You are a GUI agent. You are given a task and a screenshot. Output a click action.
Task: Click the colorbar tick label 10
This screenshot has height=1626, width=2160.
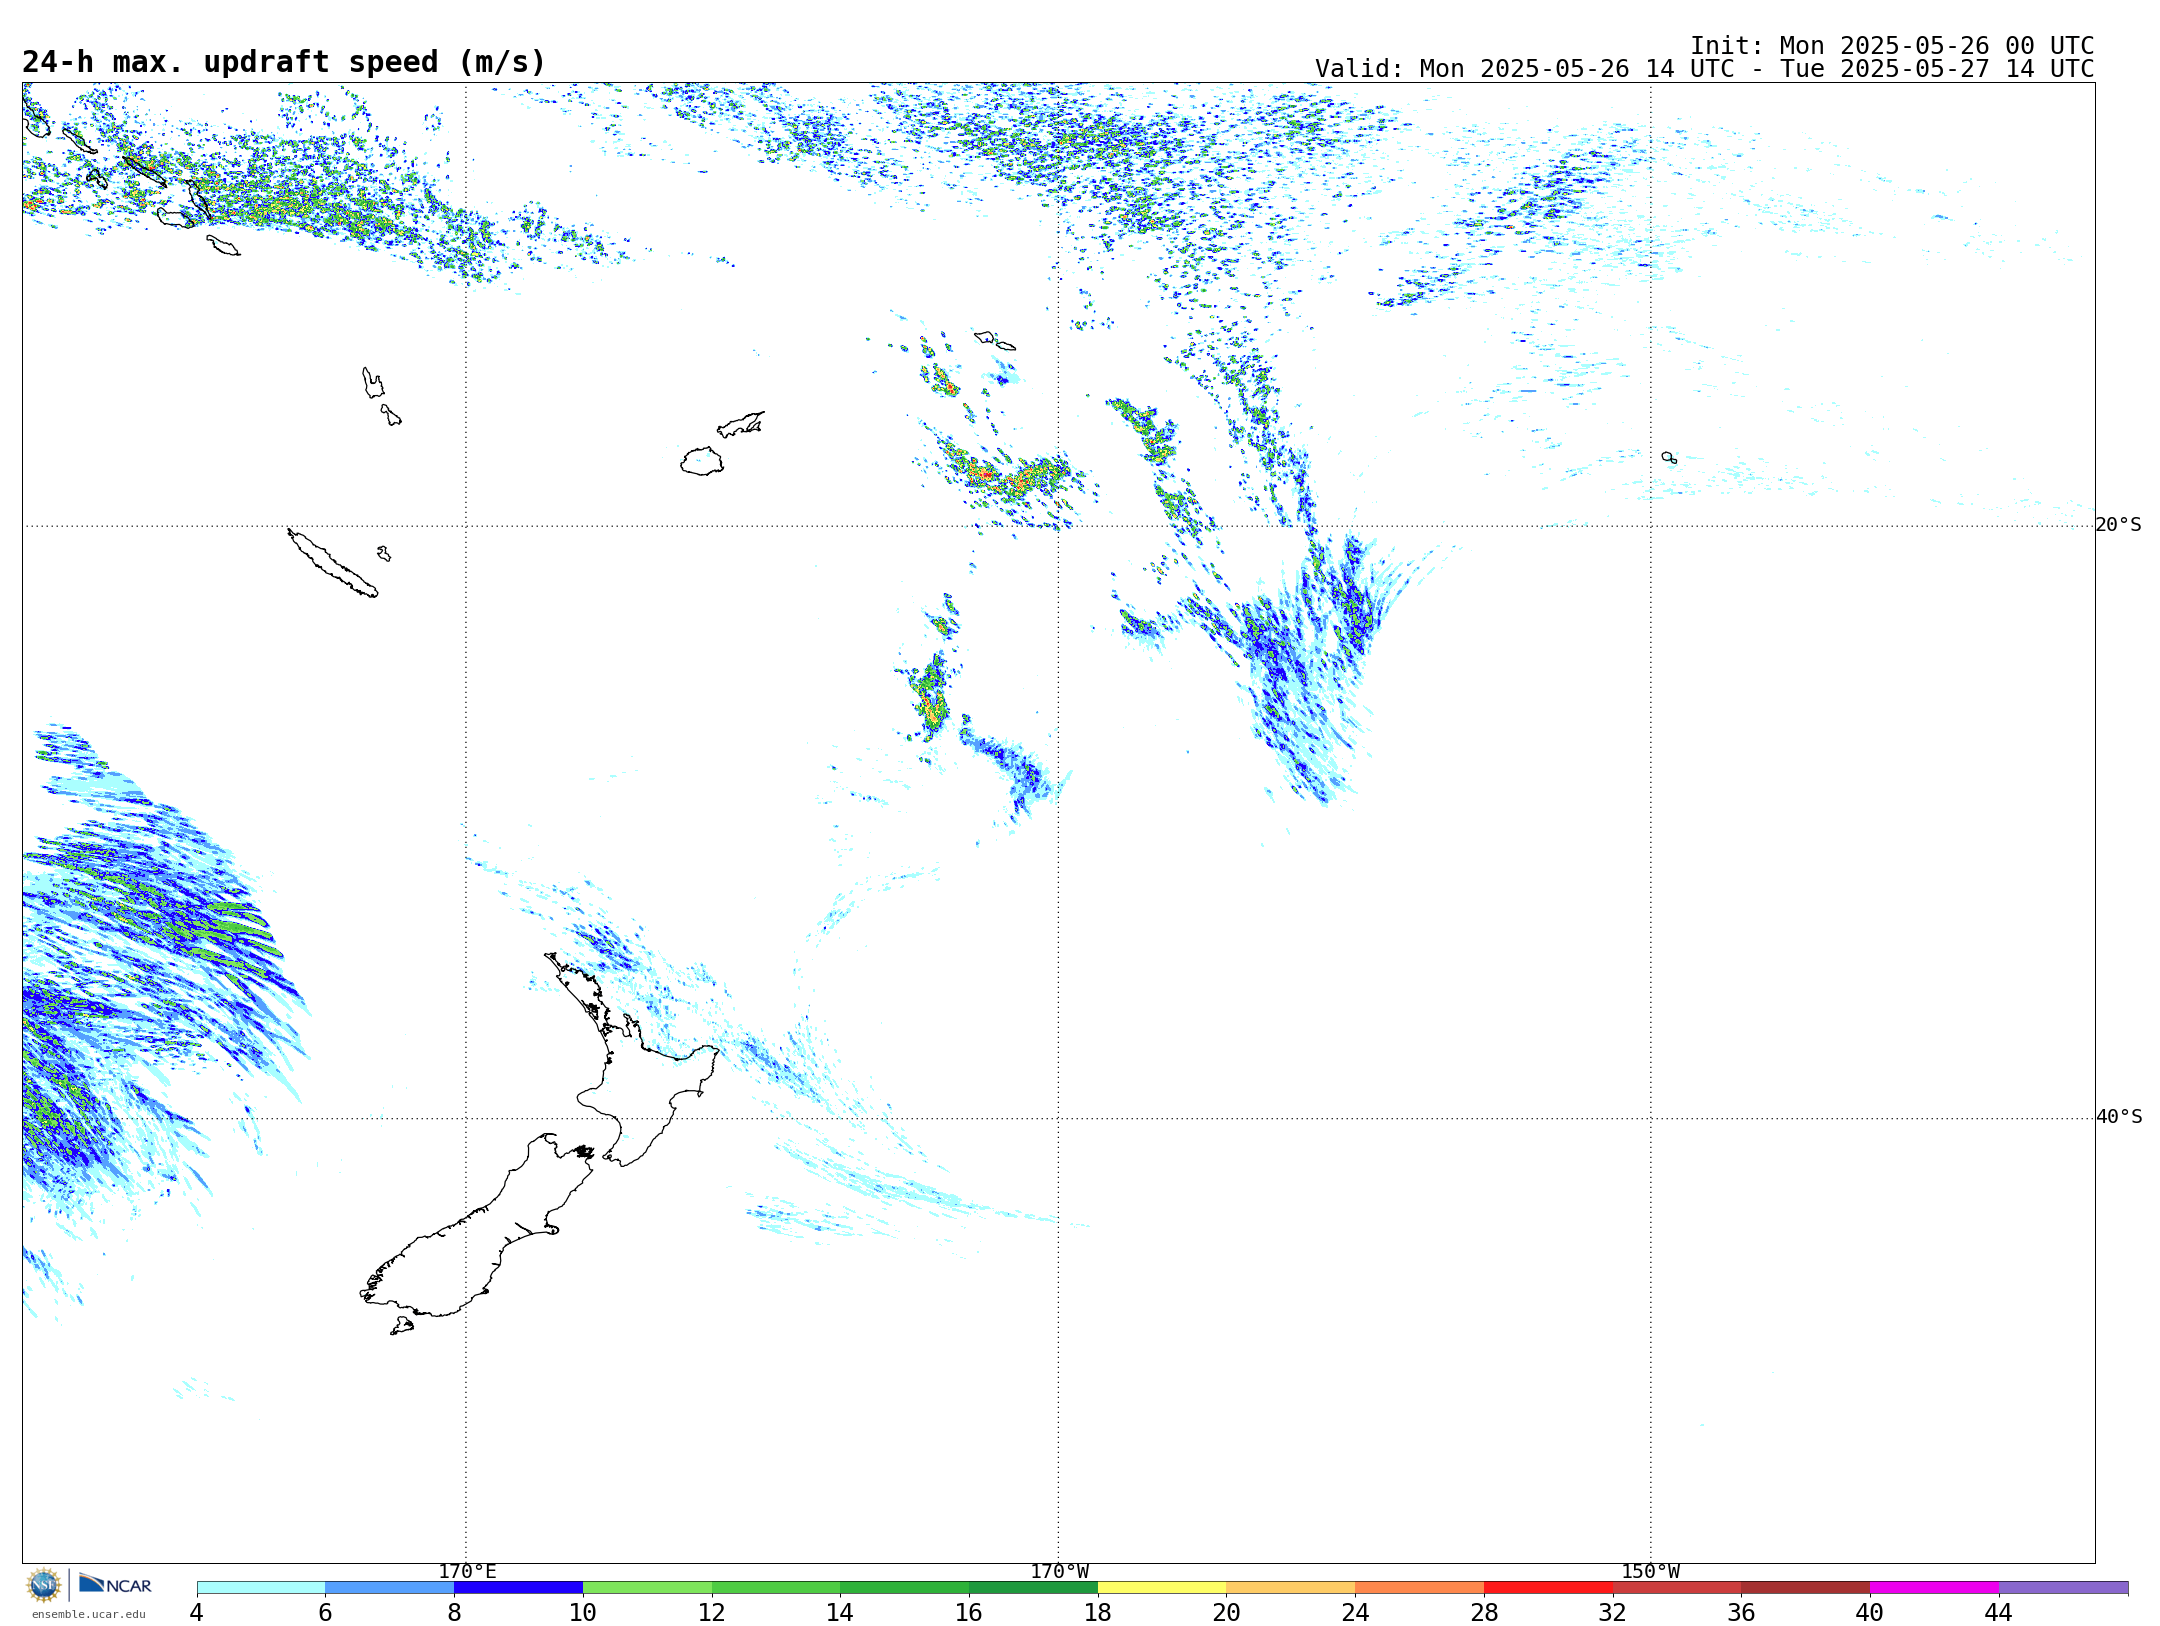[x=583, y=1612]
